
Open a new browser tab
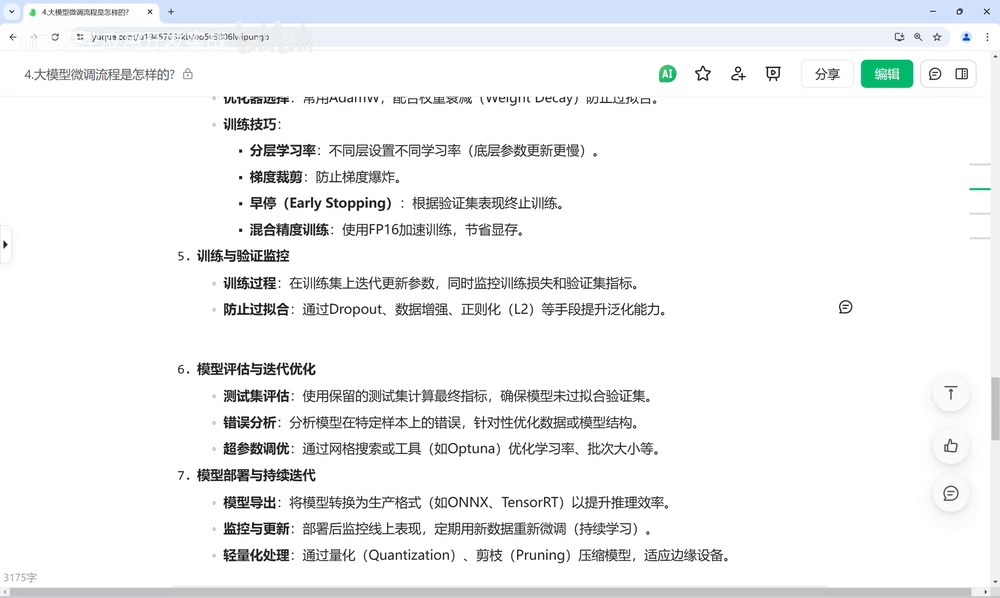pyautogui.click(x=171, y=11)
